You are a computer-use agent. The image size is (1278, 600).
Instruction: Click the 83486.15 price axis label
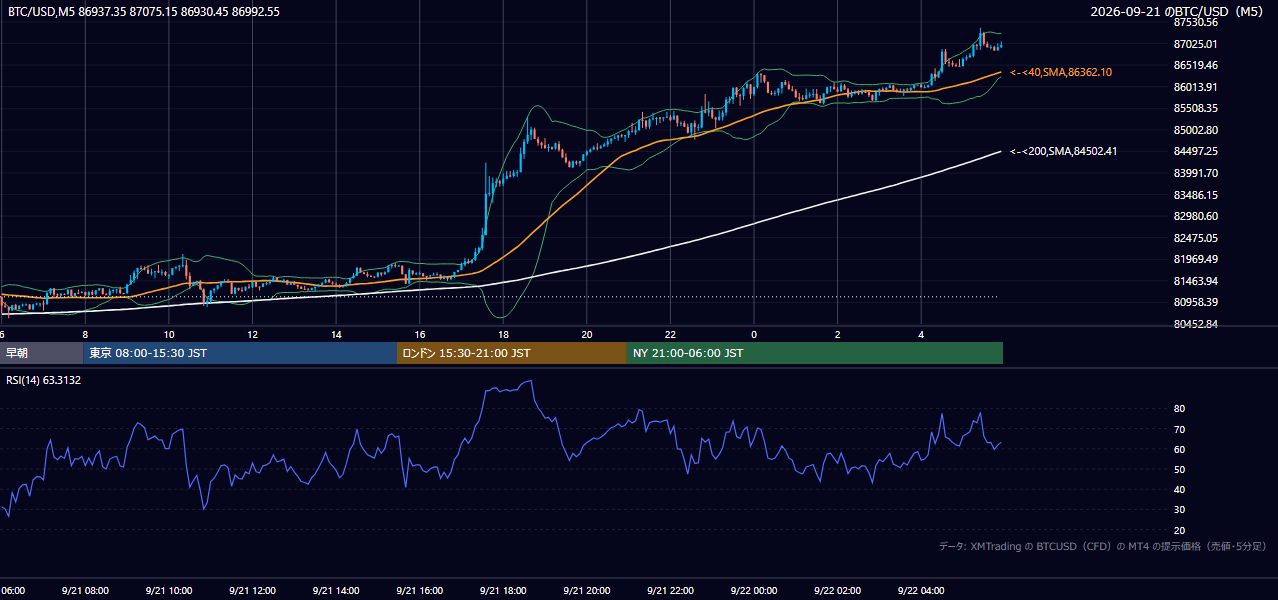coord(1196,195)
